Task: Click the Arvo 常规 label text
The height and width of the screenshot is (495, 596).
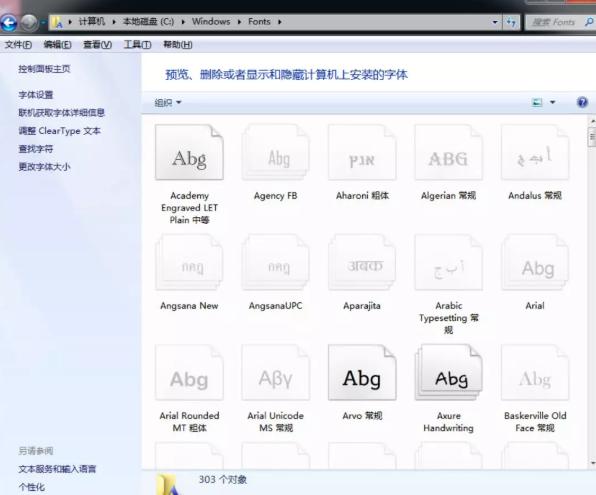Action: [362, 416]
